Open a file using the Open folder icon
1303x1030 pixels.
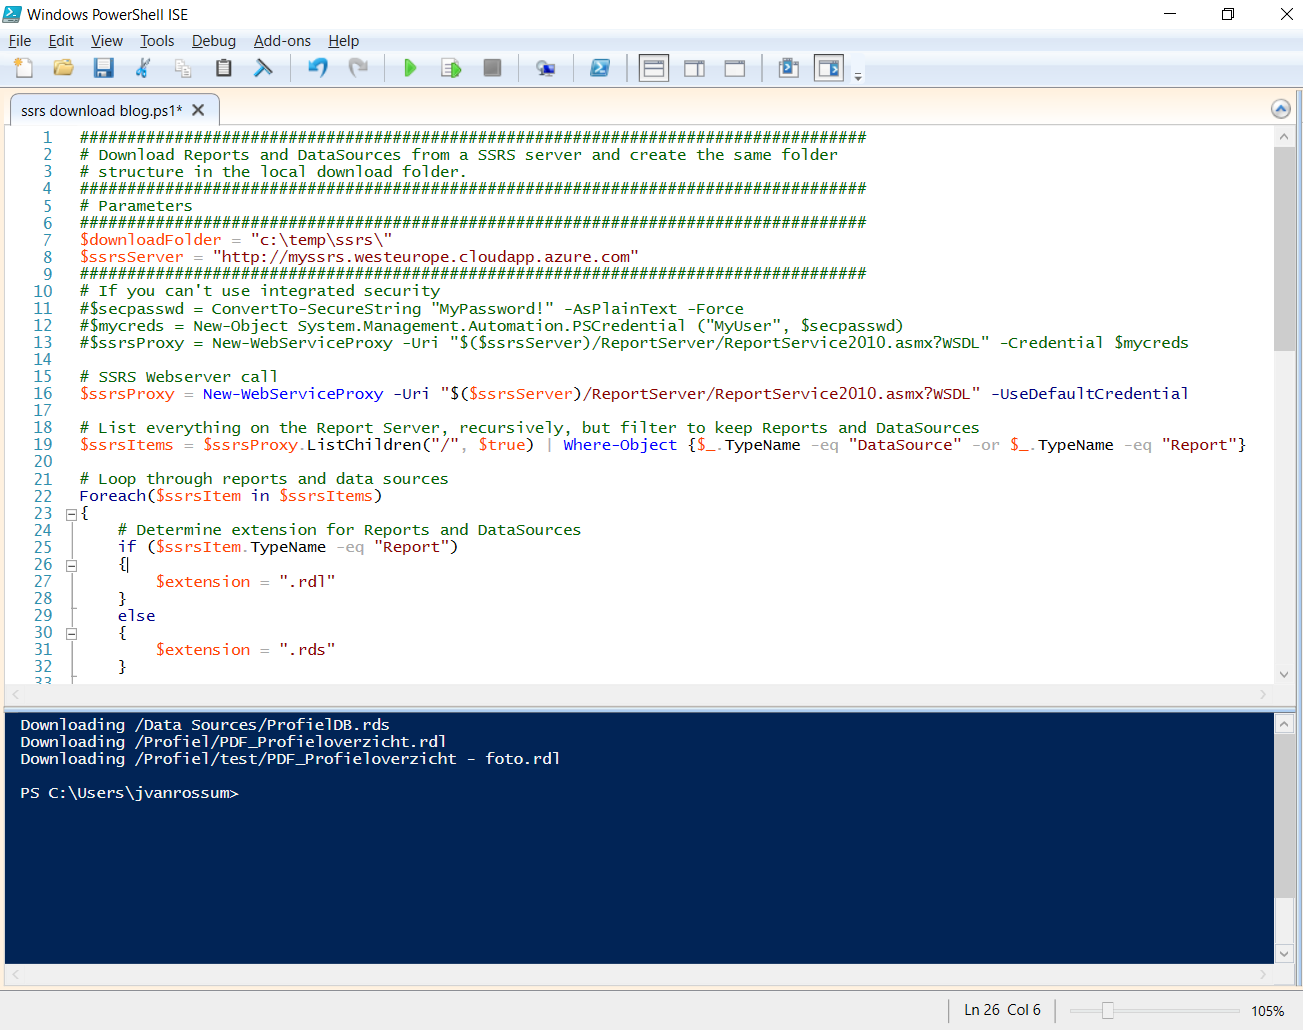(x=62, y=68)
